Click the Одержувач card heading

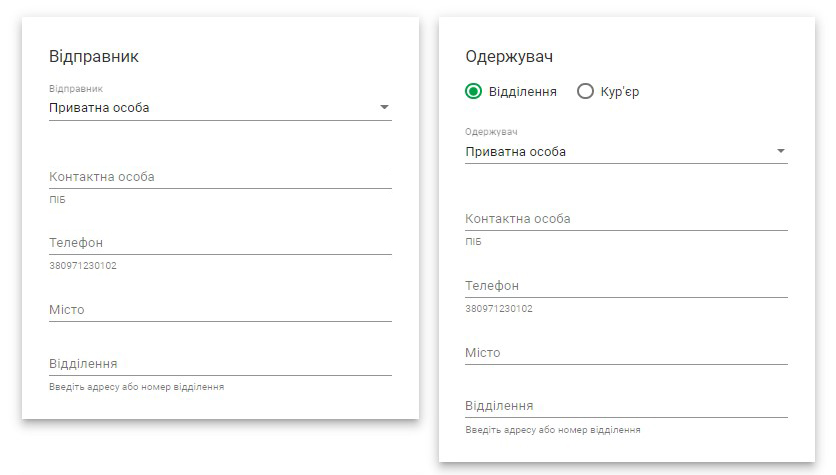click(x=509, y=57)
